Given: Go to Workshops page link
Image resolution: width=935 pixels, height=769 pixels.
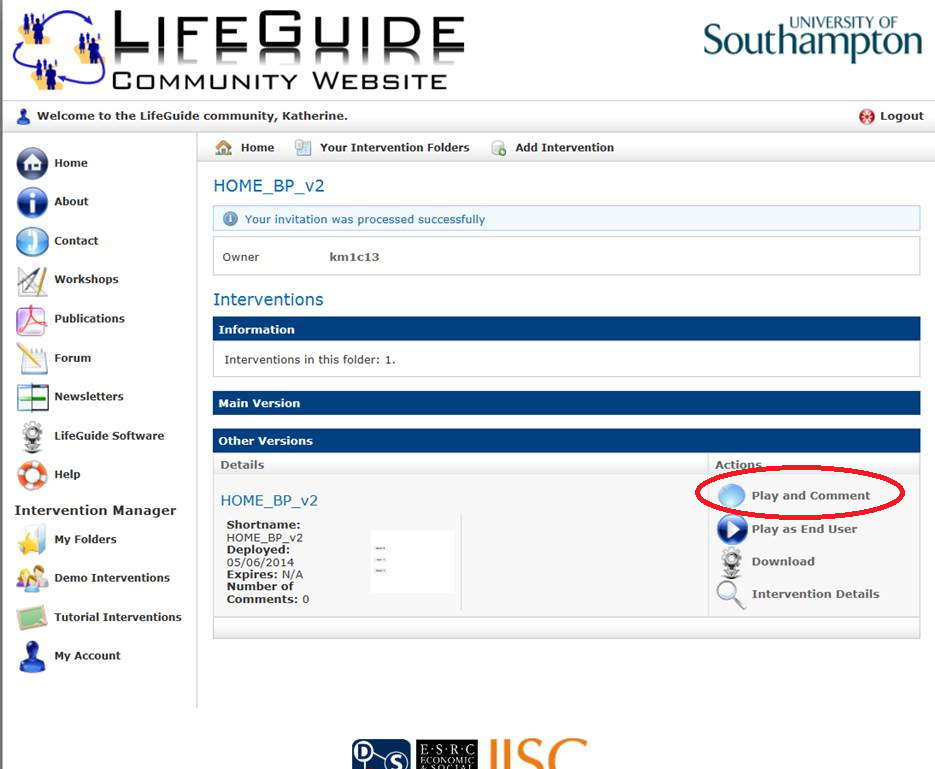Looking at the screenshot, I should 86,280.
